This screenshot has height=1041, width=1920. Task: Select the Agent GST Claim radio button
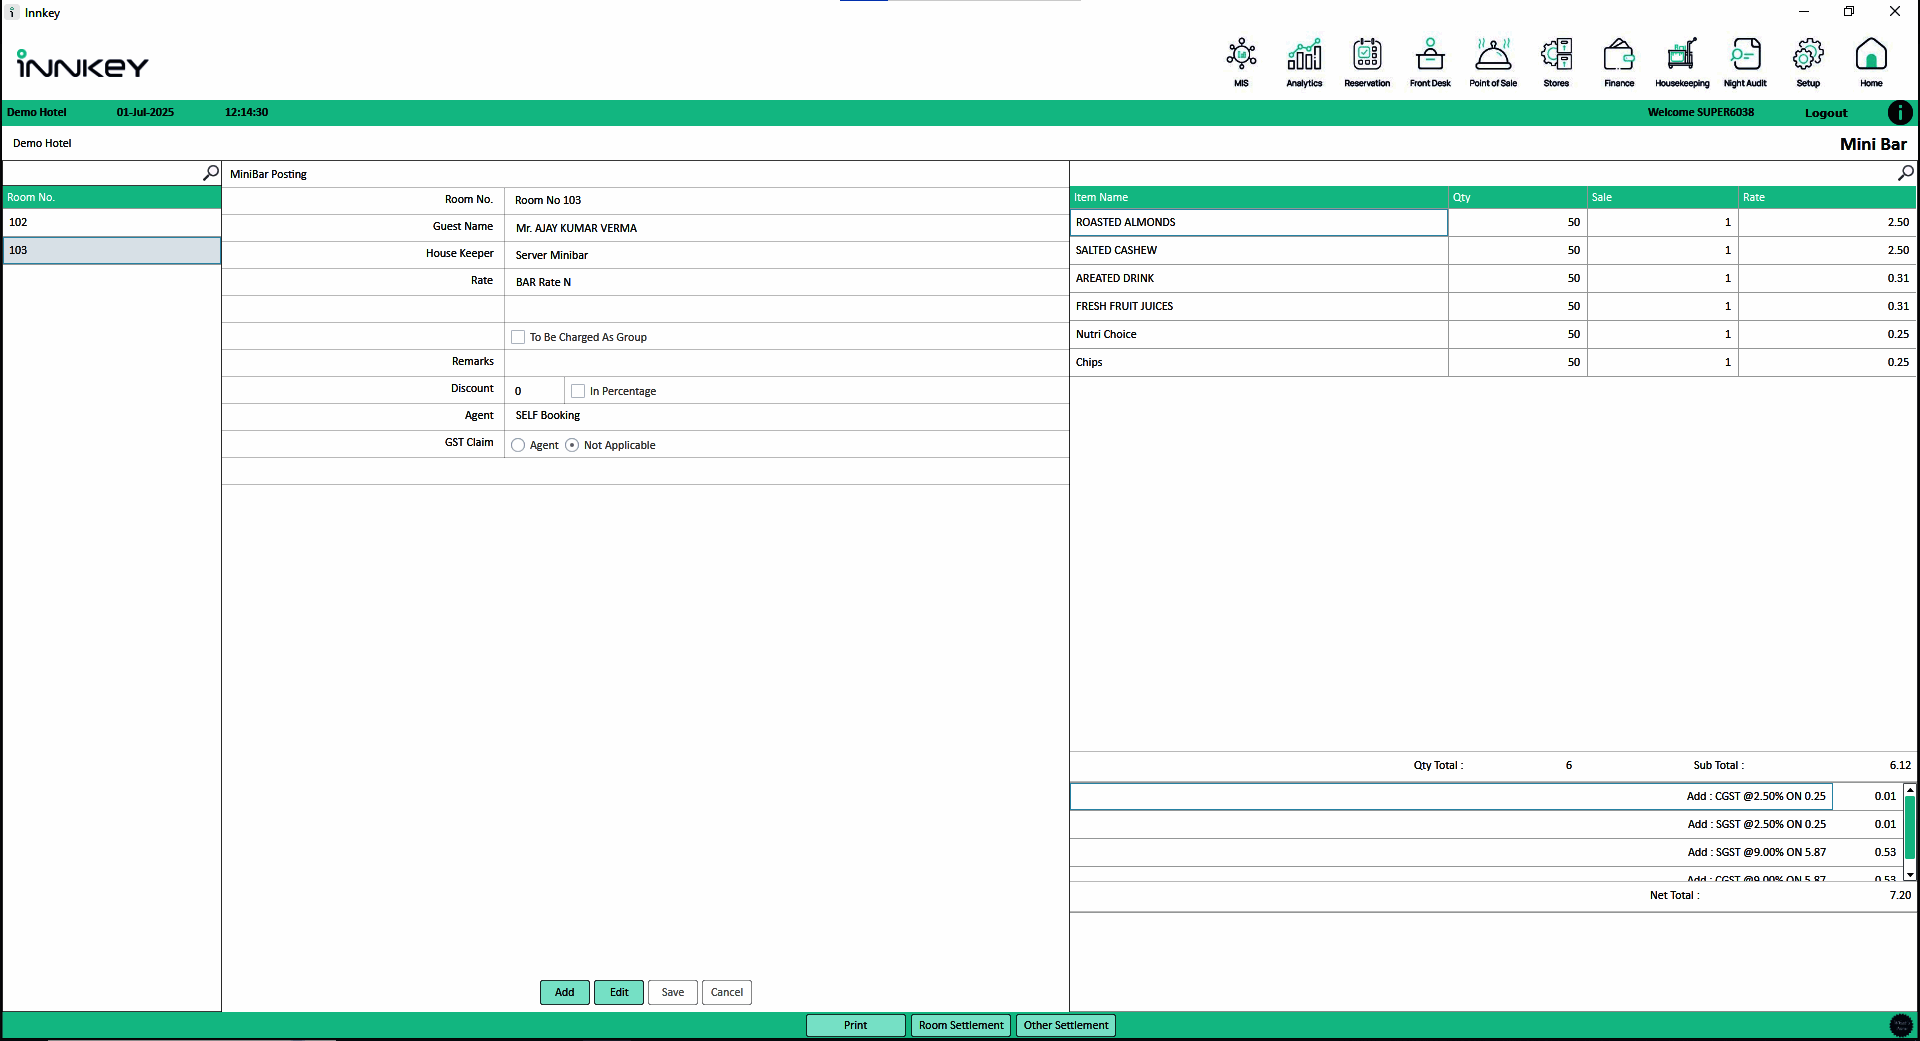518,445
